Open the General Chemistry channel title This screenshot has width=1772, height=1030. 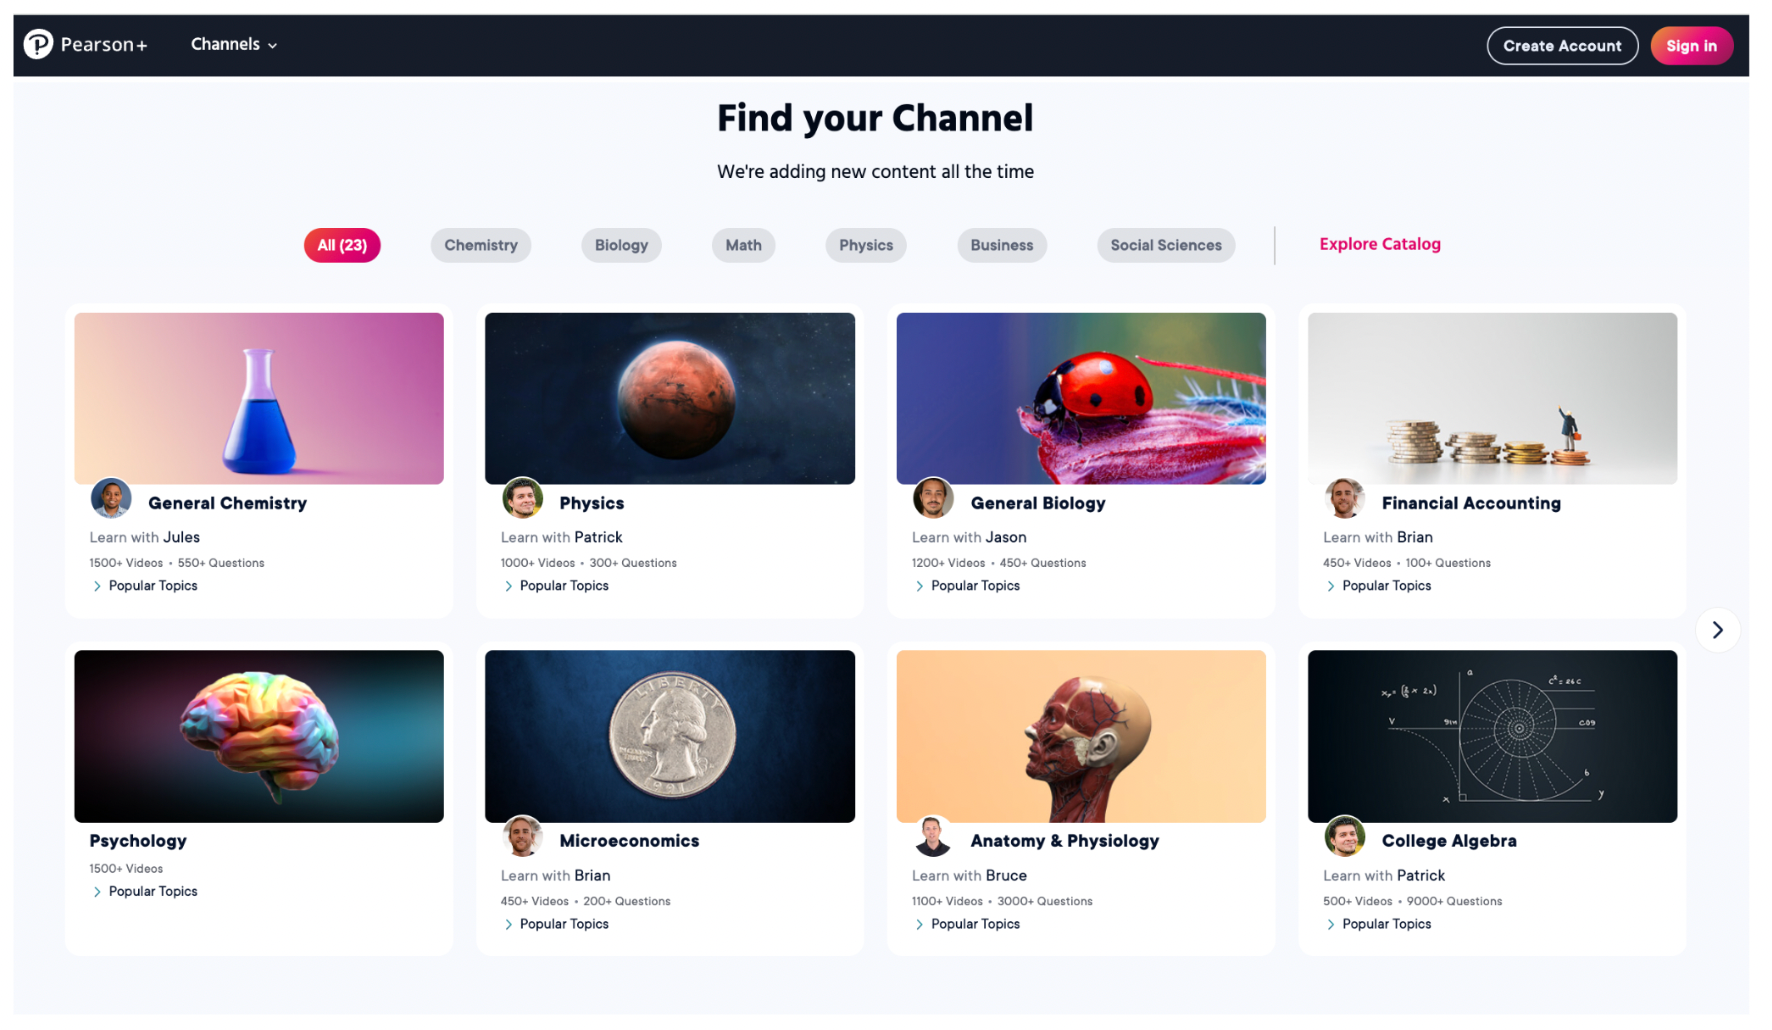pyautogui.click(x=227, y=503)
